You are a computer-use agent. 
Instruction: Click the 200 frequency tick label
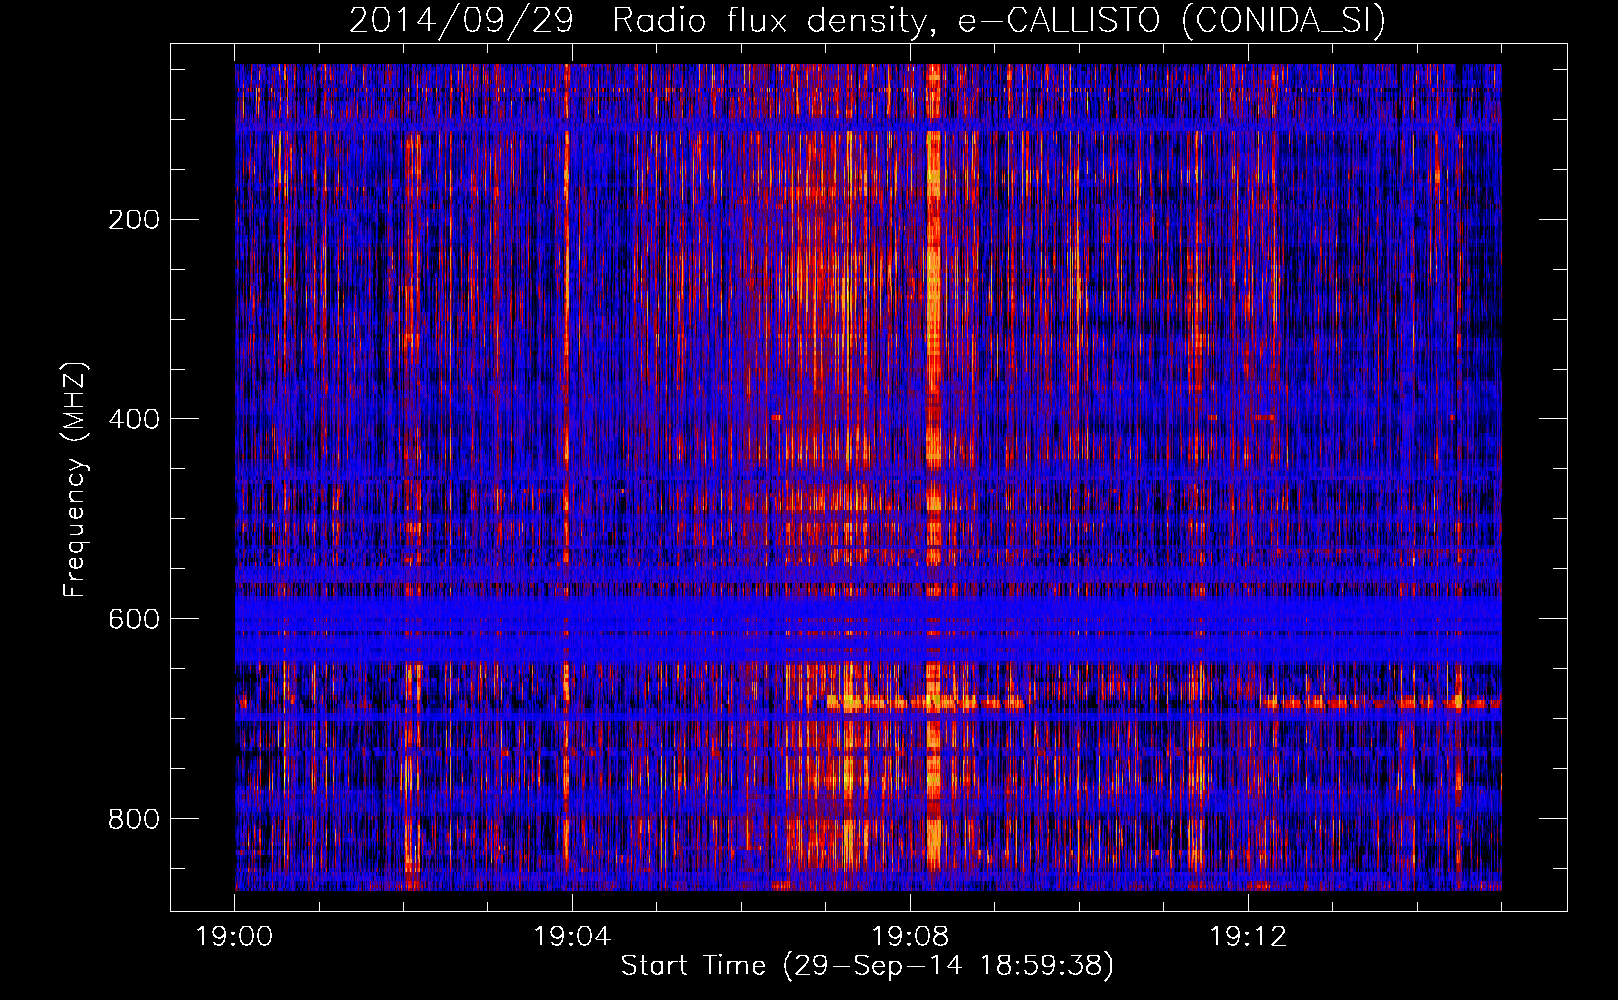(x=134, y=220)
